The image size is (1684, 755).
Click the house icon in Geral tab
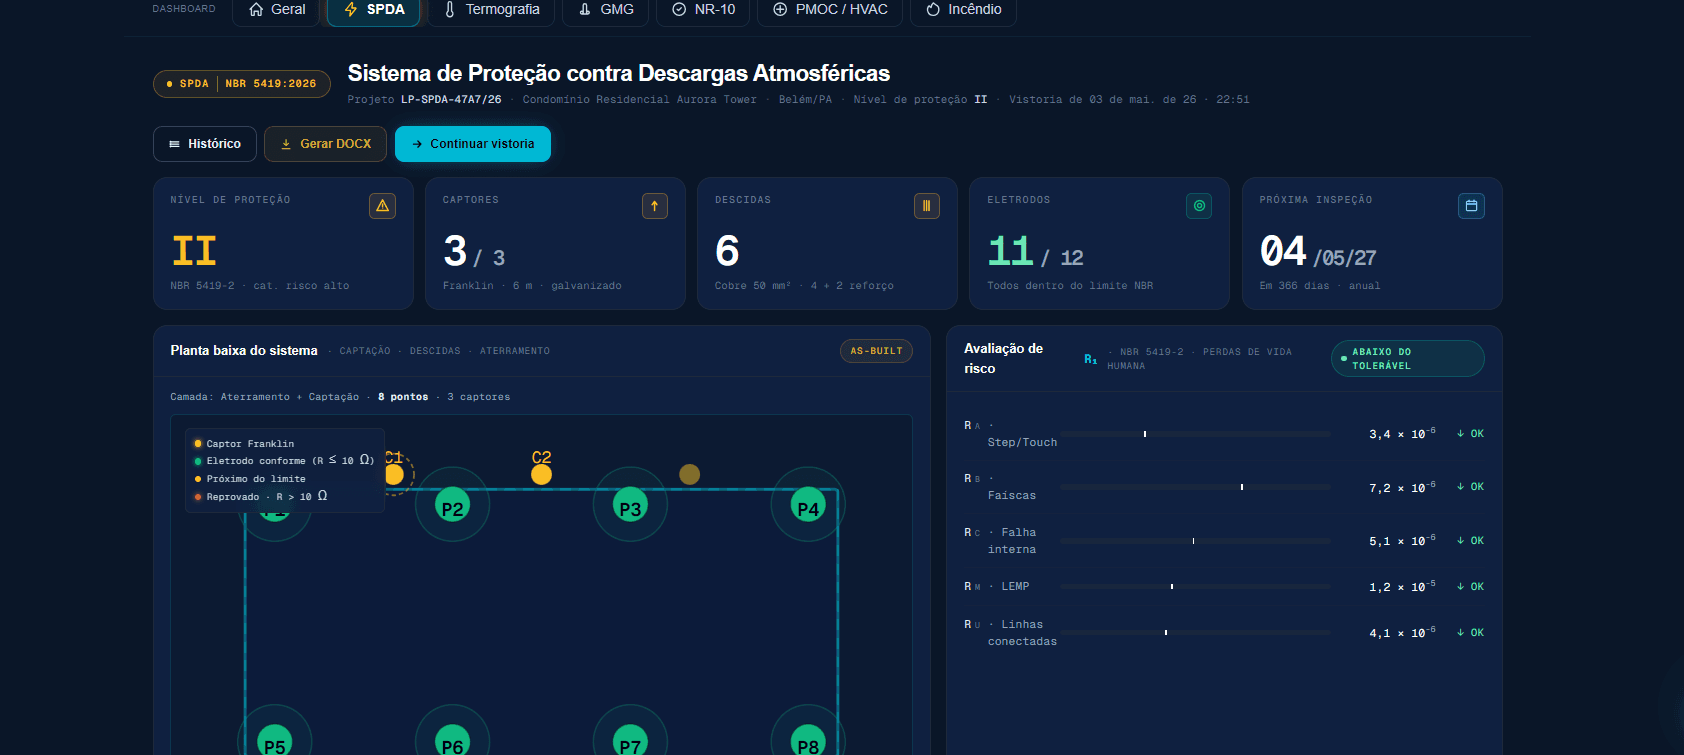click(256, 9)
